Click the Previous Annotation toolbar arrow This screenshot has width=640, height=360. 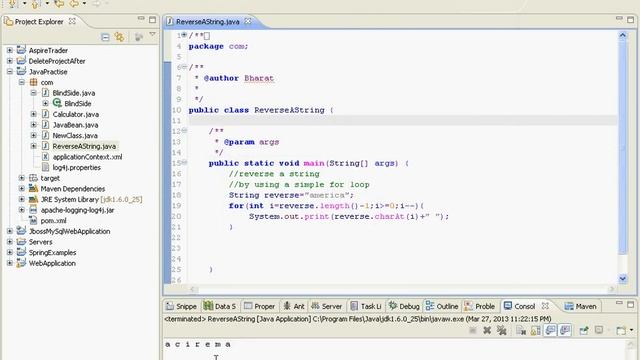point(35,4)
